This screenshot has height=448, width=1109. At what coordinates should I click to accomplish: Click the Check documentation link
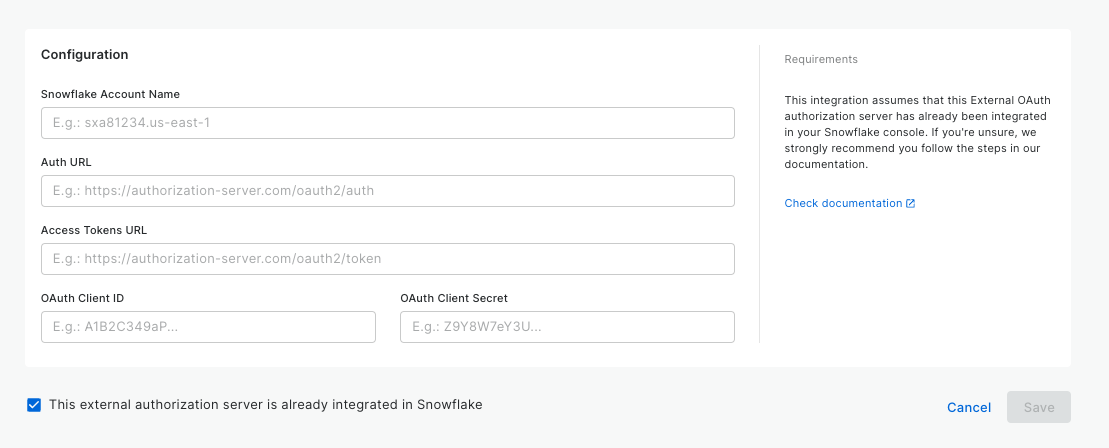[x=843, y=204]
